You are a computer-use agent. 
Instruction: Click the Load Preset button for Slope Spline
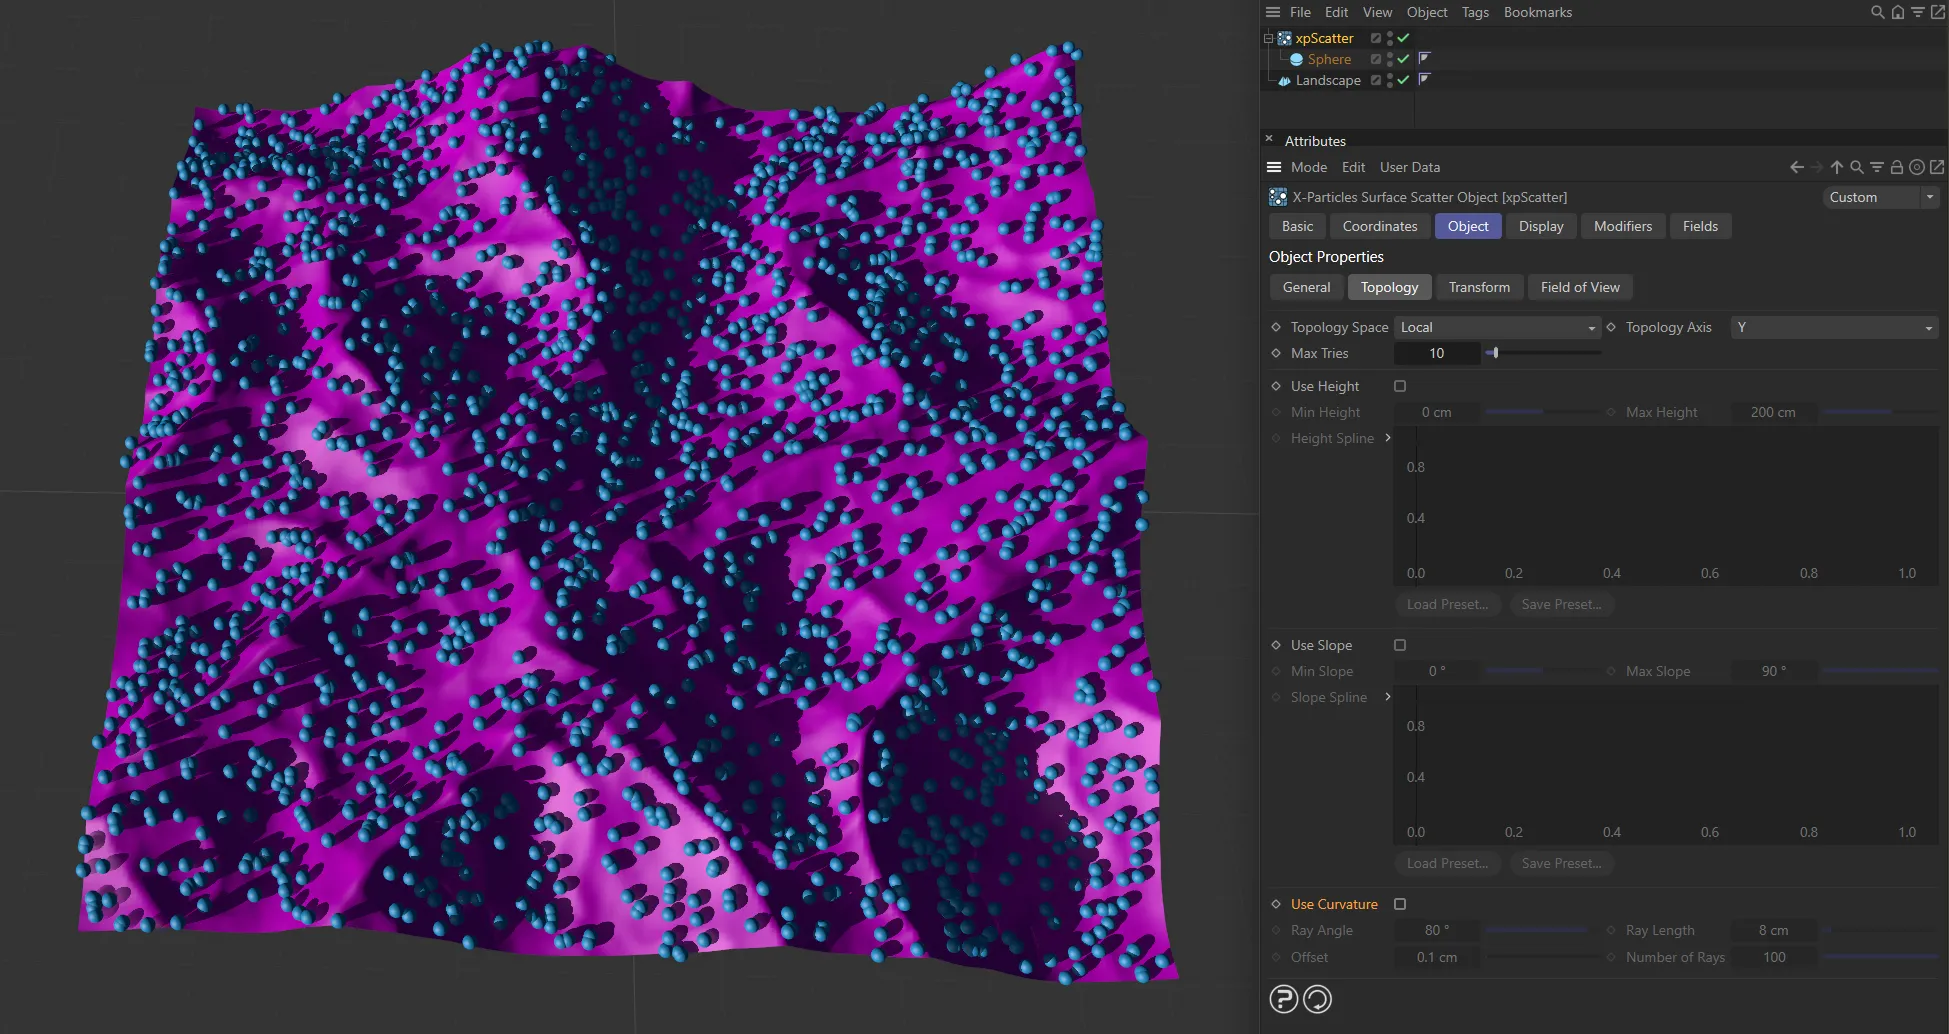click(x=1447, y=863)
